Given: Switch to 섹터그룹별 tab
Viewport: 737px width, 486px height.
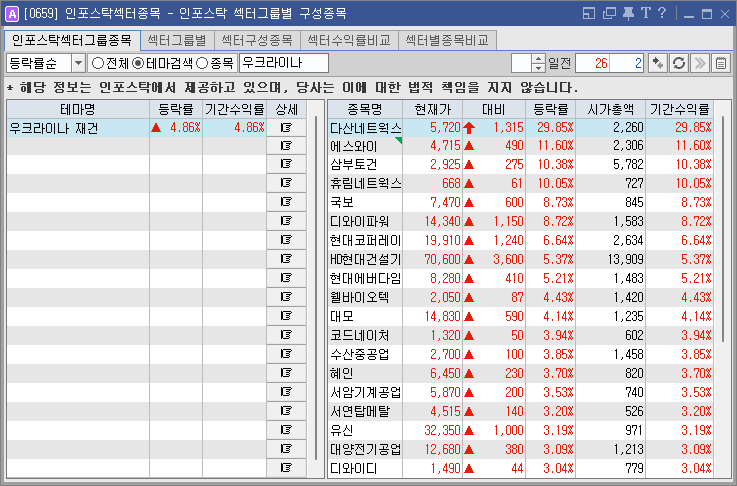Looking at the screenshot, I should click(x=177, y=40).
